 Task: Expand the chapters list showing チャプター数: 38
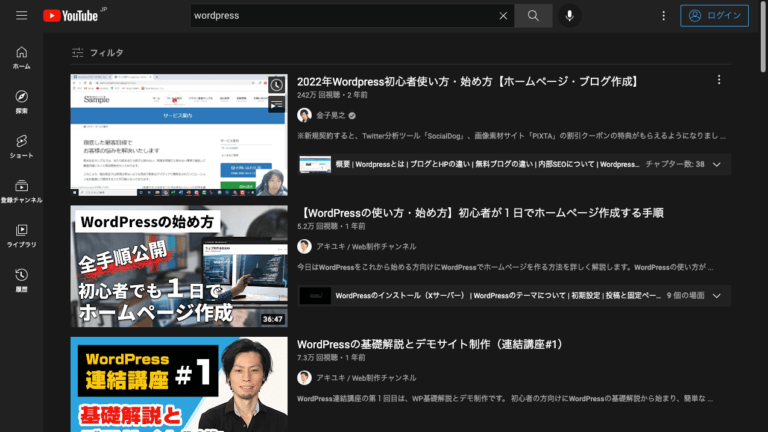(717, 165)
